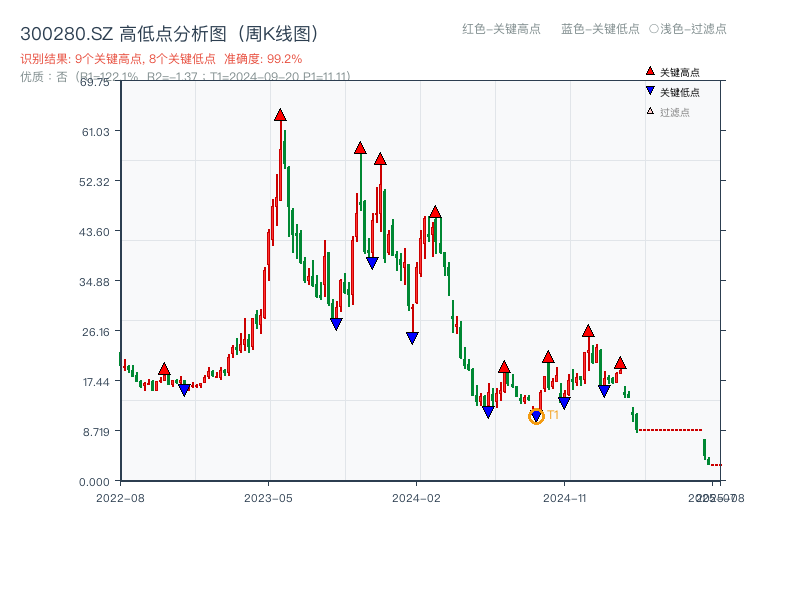800x600 pixels.
Task: Select the blue triangle marker near the 2022-08 area
Action: (x=184, y=388)
